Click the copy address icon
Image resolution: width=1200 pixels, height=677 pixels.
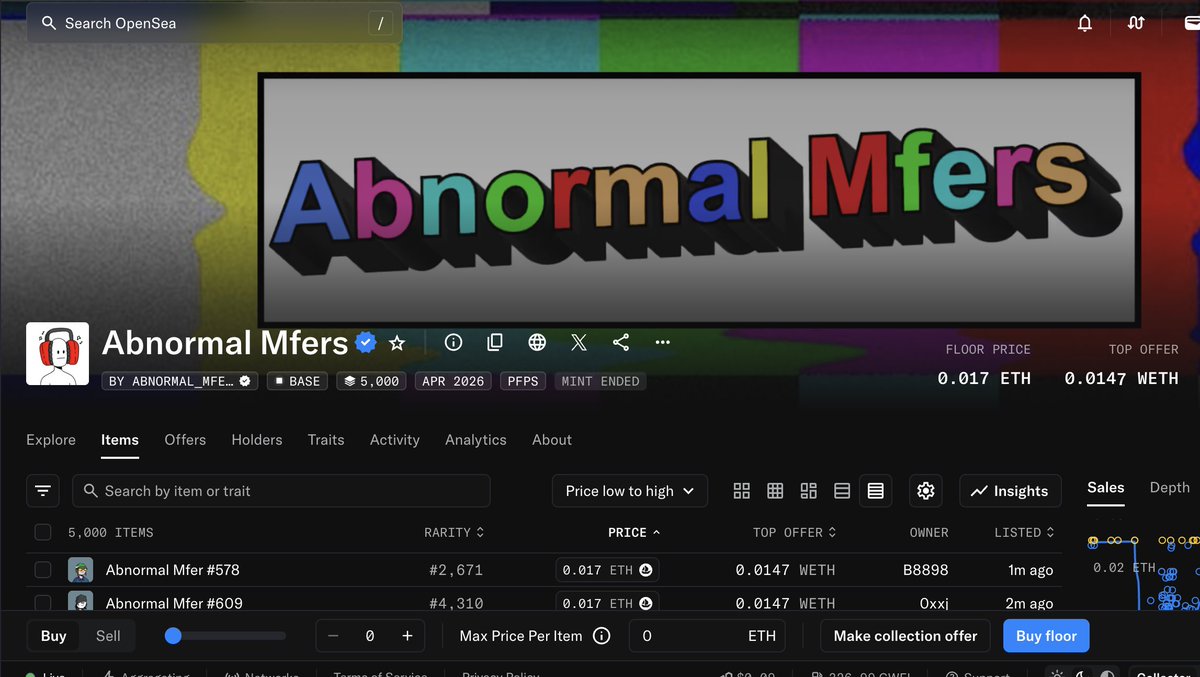(495, 342)
